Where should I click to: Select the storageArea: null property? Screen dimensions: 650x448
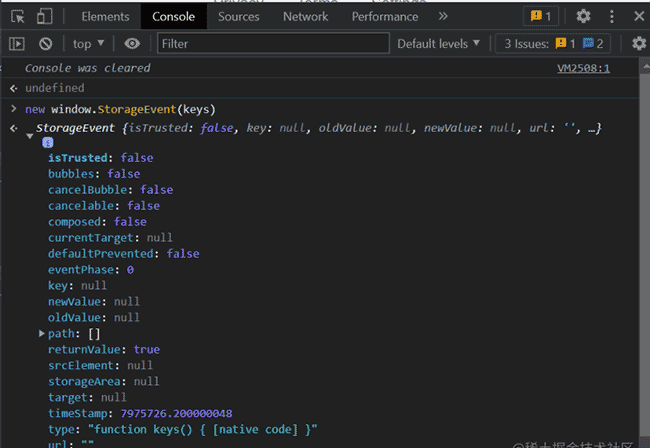point(104,381)
